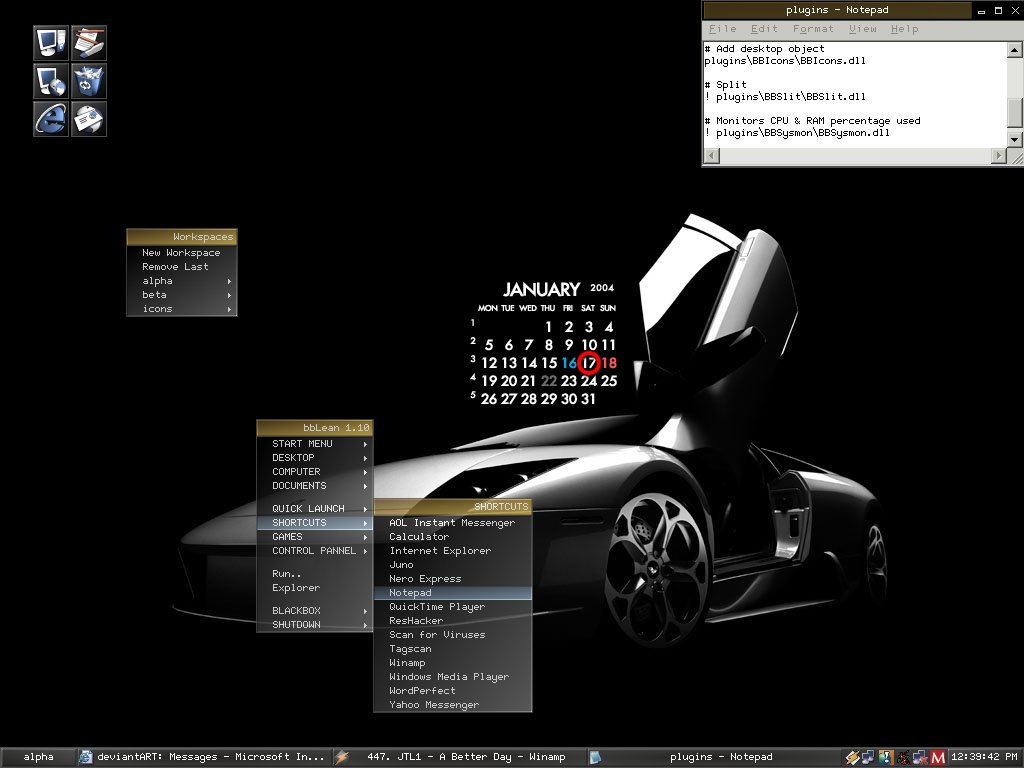Open the My Computer desktop icon

(51, 43)
